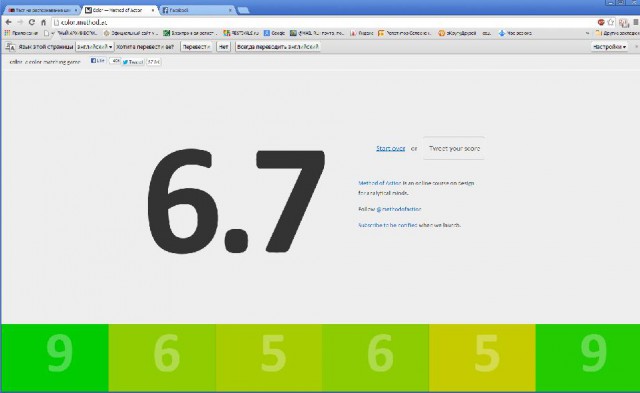Click the Start over link

(x=391, y=149)
